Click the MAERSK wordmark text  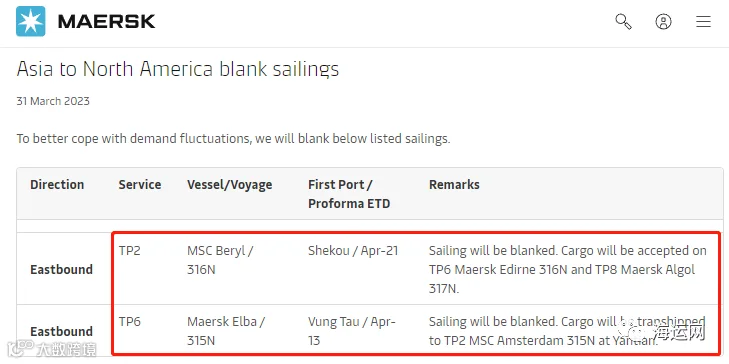[x=106, y=21]
